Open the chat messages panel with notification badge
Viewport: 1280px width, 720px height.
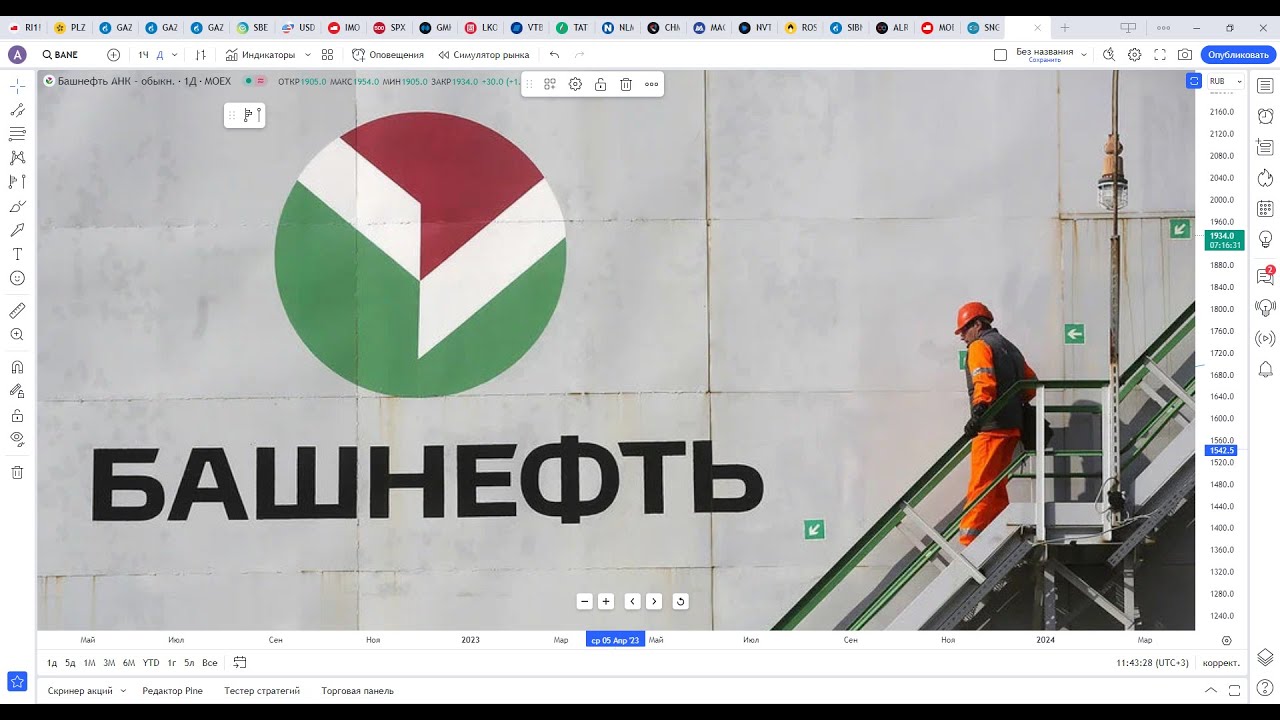coord(1265,276)
